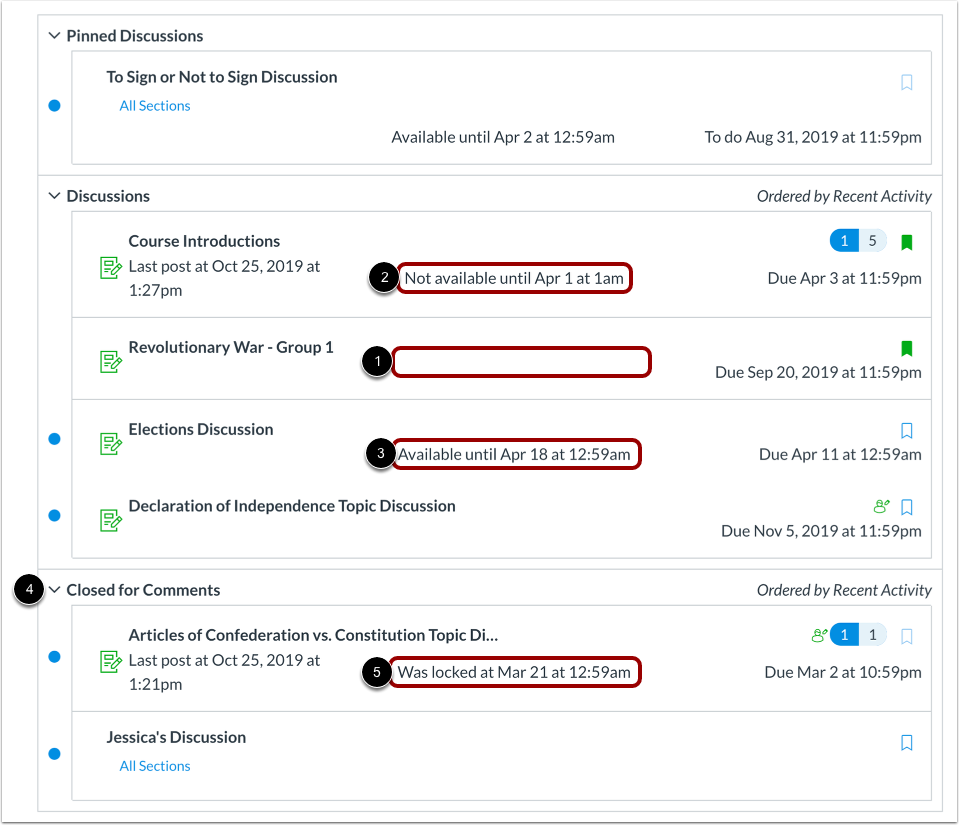Click graded icon beside Articles of Confederation
This screenshot has width=959, height=825.
tap(111, 662)
